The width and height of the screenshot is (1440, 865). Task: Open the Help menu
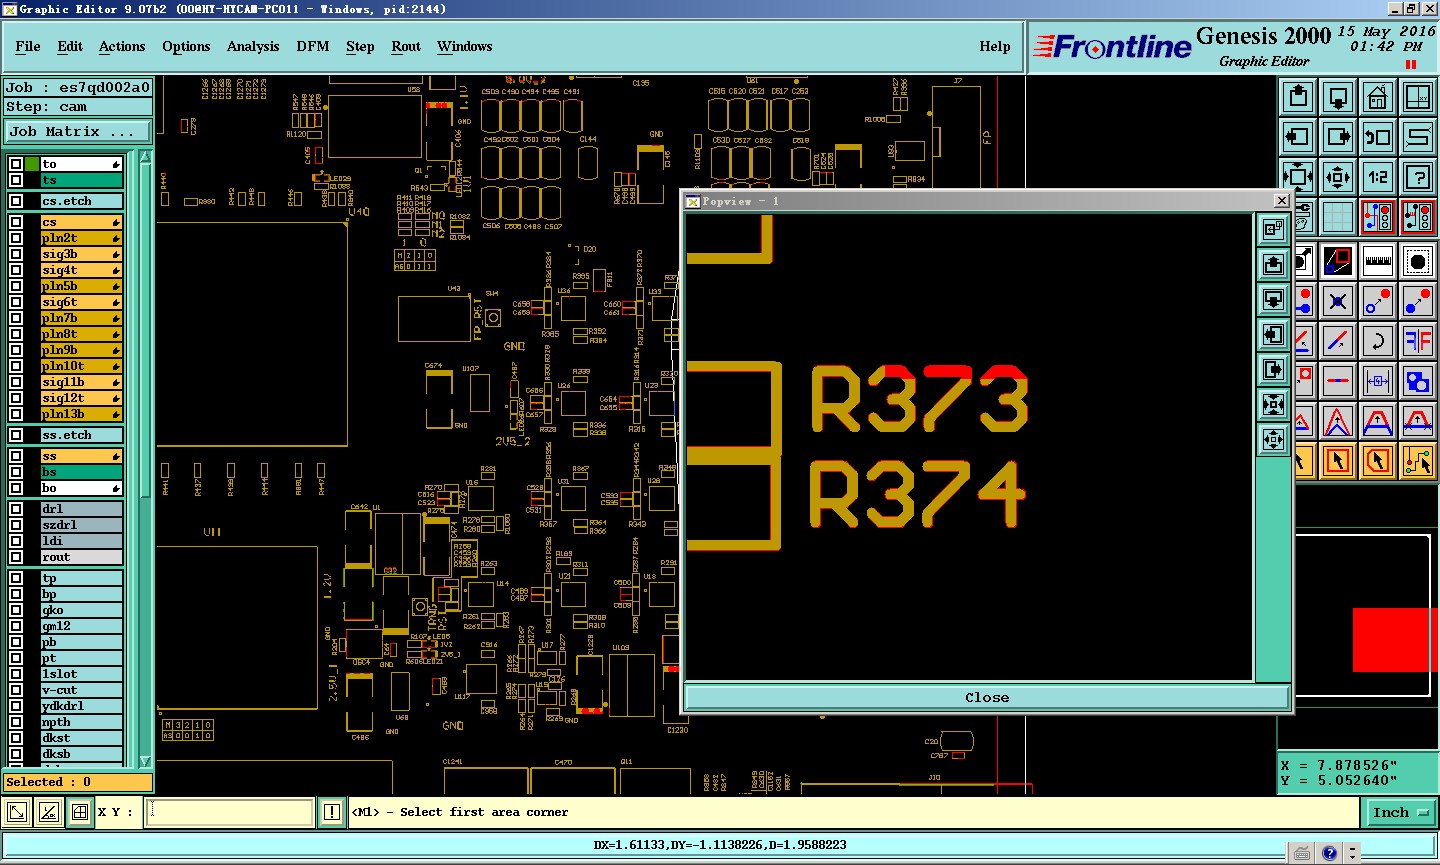[x=994, y=46]
